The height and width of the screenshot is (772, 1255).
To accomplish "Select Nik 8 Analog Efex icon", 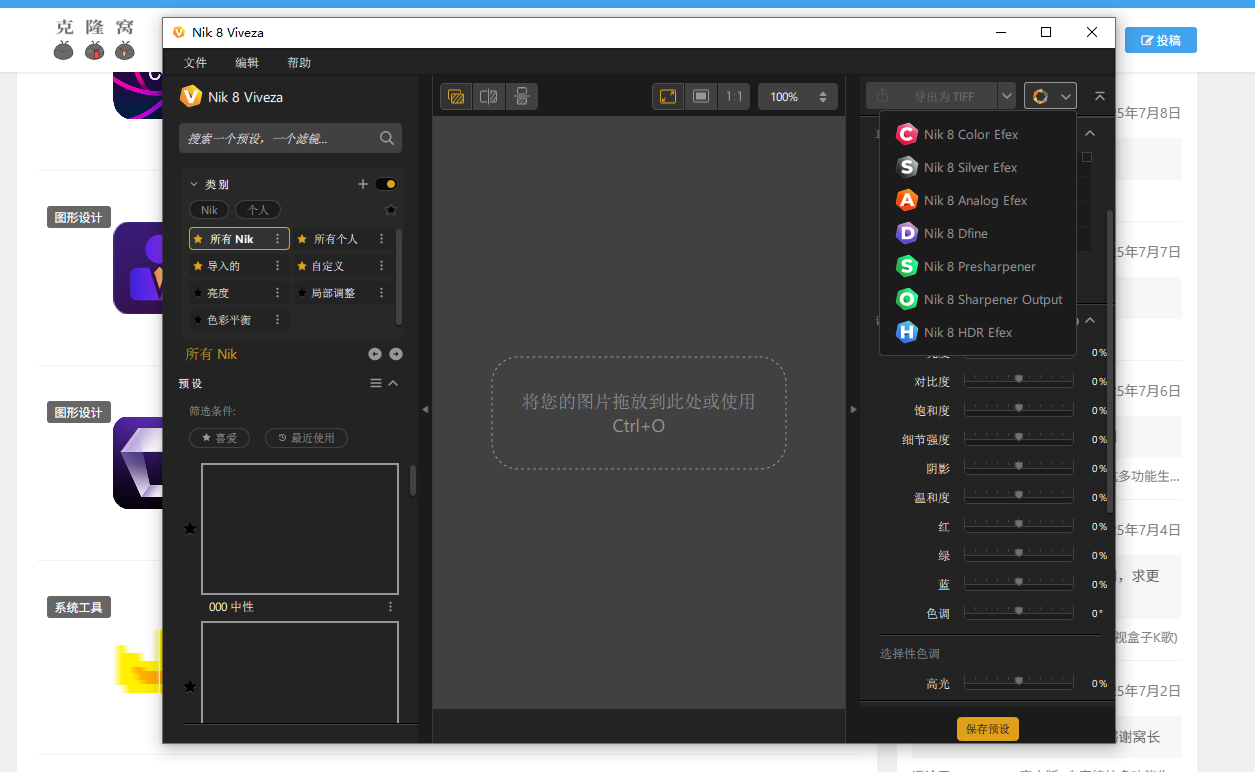I will (x=907, y=200).
